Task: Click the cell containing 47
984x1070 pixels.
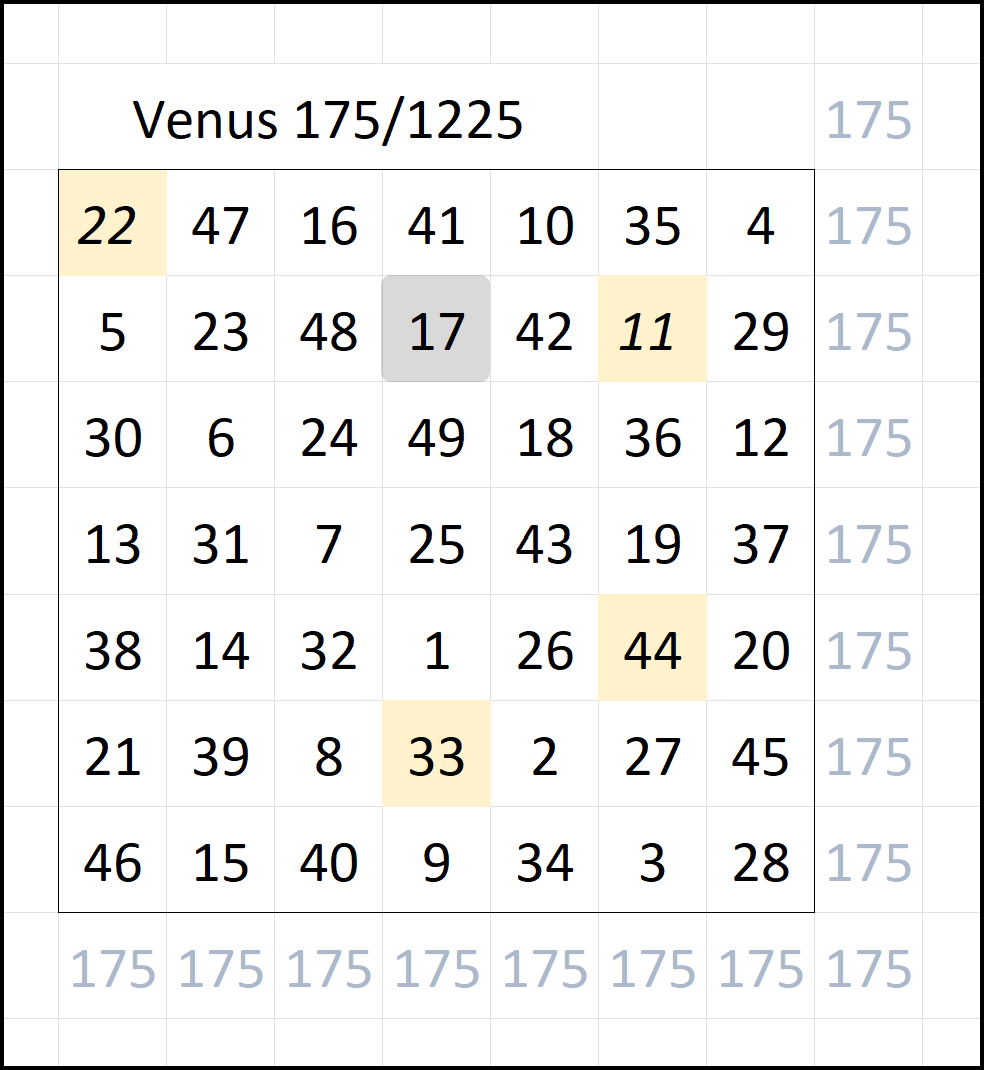Action: point(220,224)
